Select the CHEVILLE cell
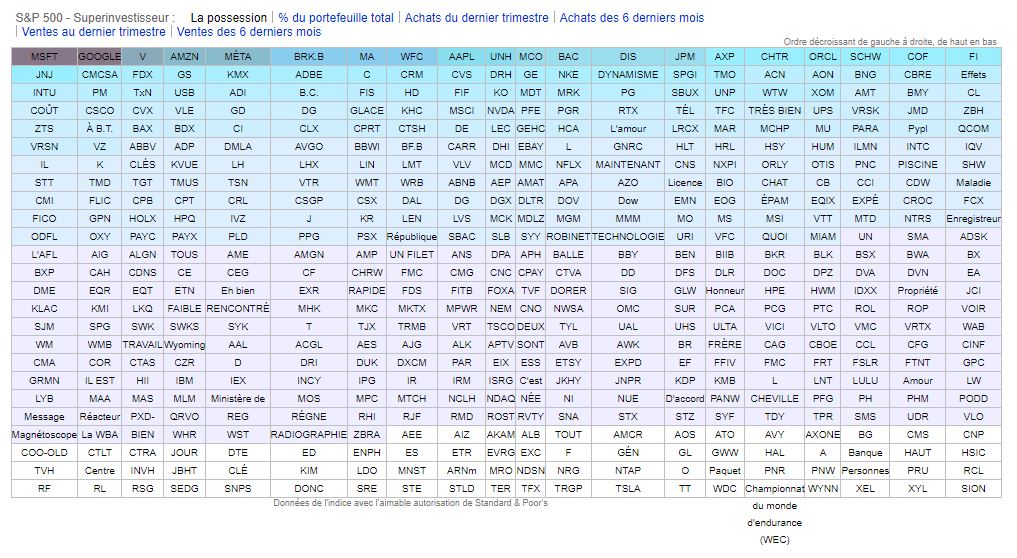The image size is (1017, 558). pyautogui.click(x=774, y=399)
